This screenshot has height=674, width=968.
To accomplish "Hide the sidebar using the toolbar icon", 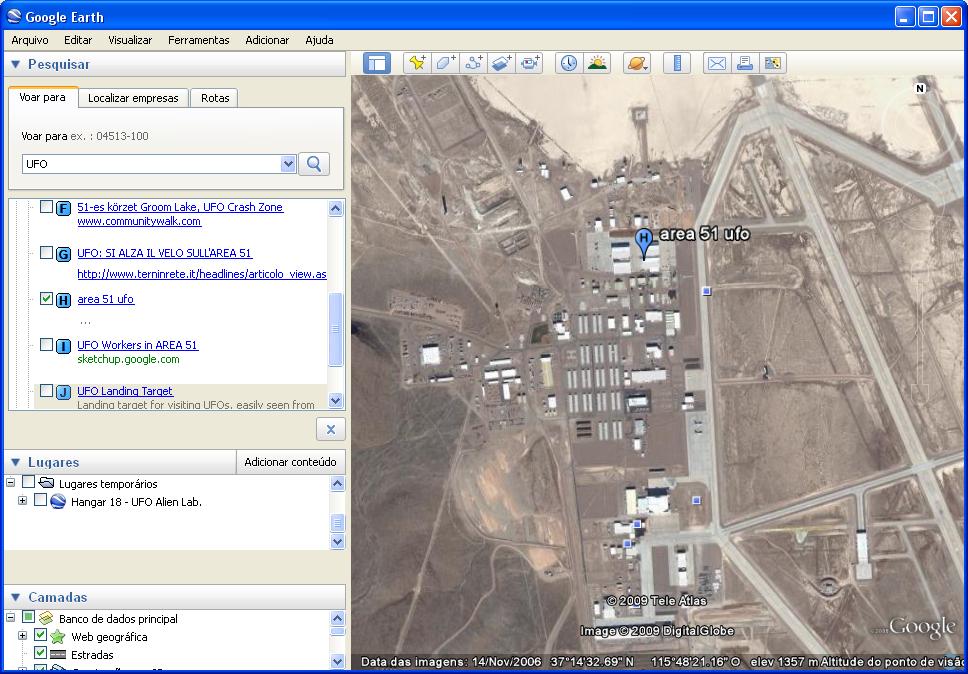I will (375, 63).
